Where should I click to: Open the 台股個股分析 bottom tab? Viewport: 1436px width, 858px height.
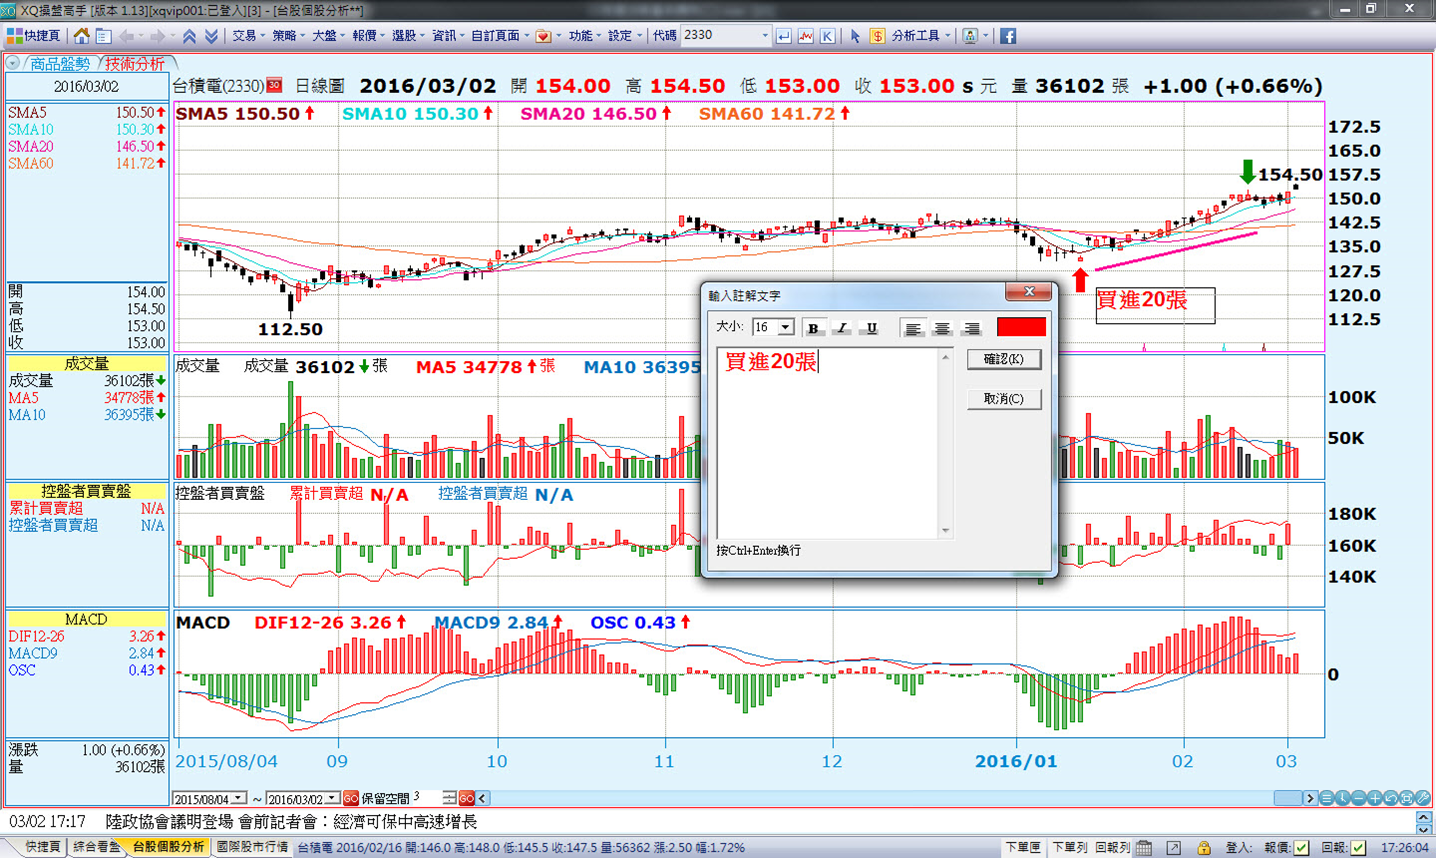pyautogui.click(x=168, y=847)
